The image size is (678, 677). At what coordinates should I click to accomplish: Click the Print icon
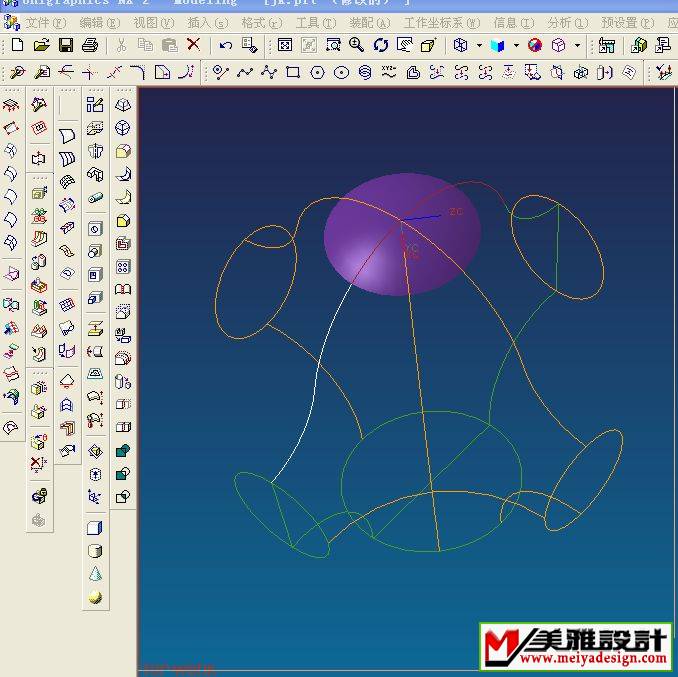click(90, 45)
